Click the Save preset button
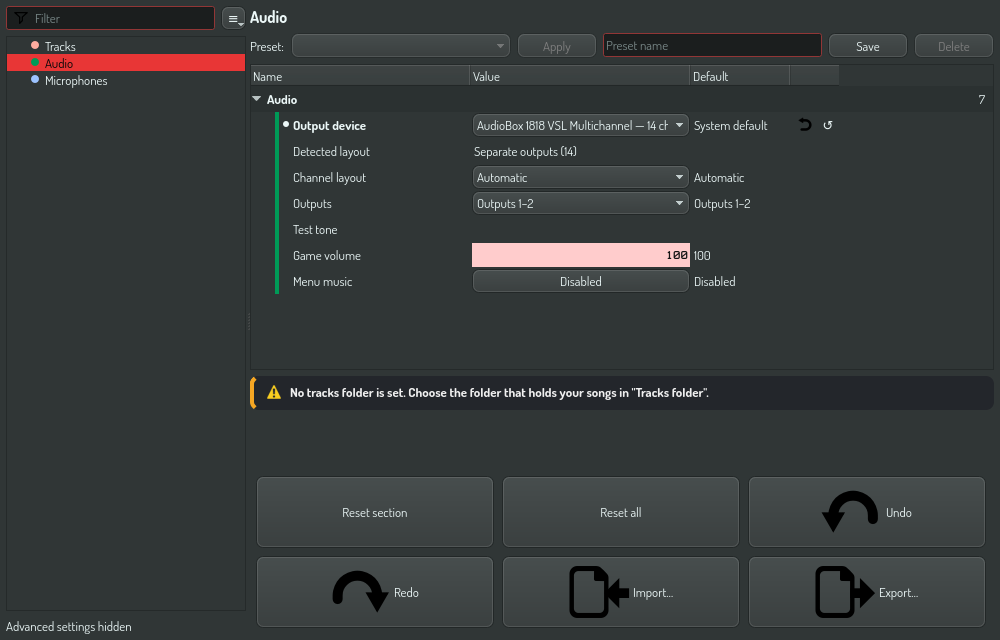The width and height of the screenshot is (1000, 640). tap(867, 46)
